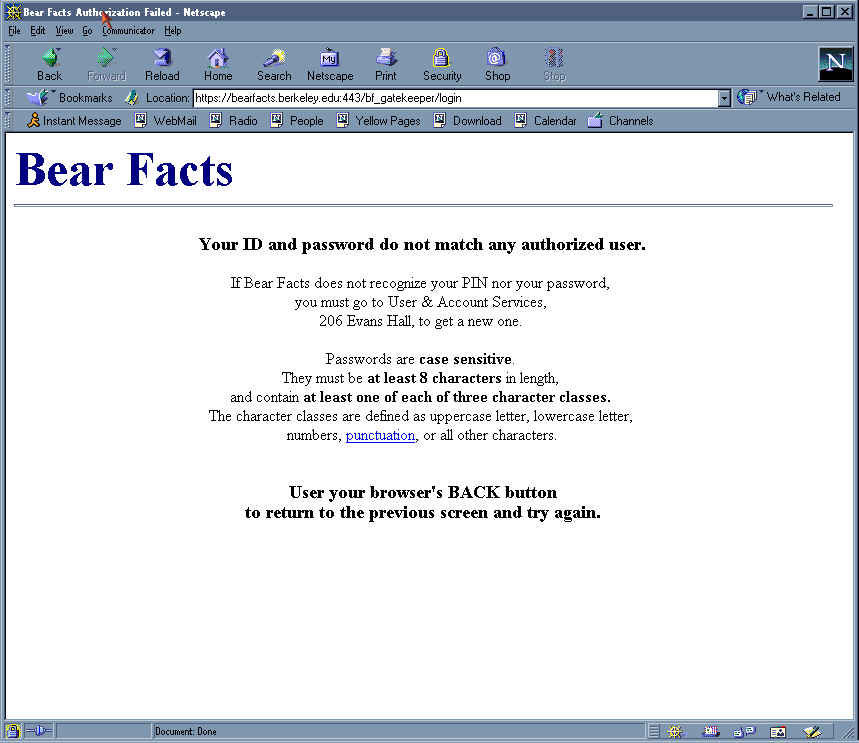Go back with the Back toolbar button

pyautogui.click(x=49, y=64)
